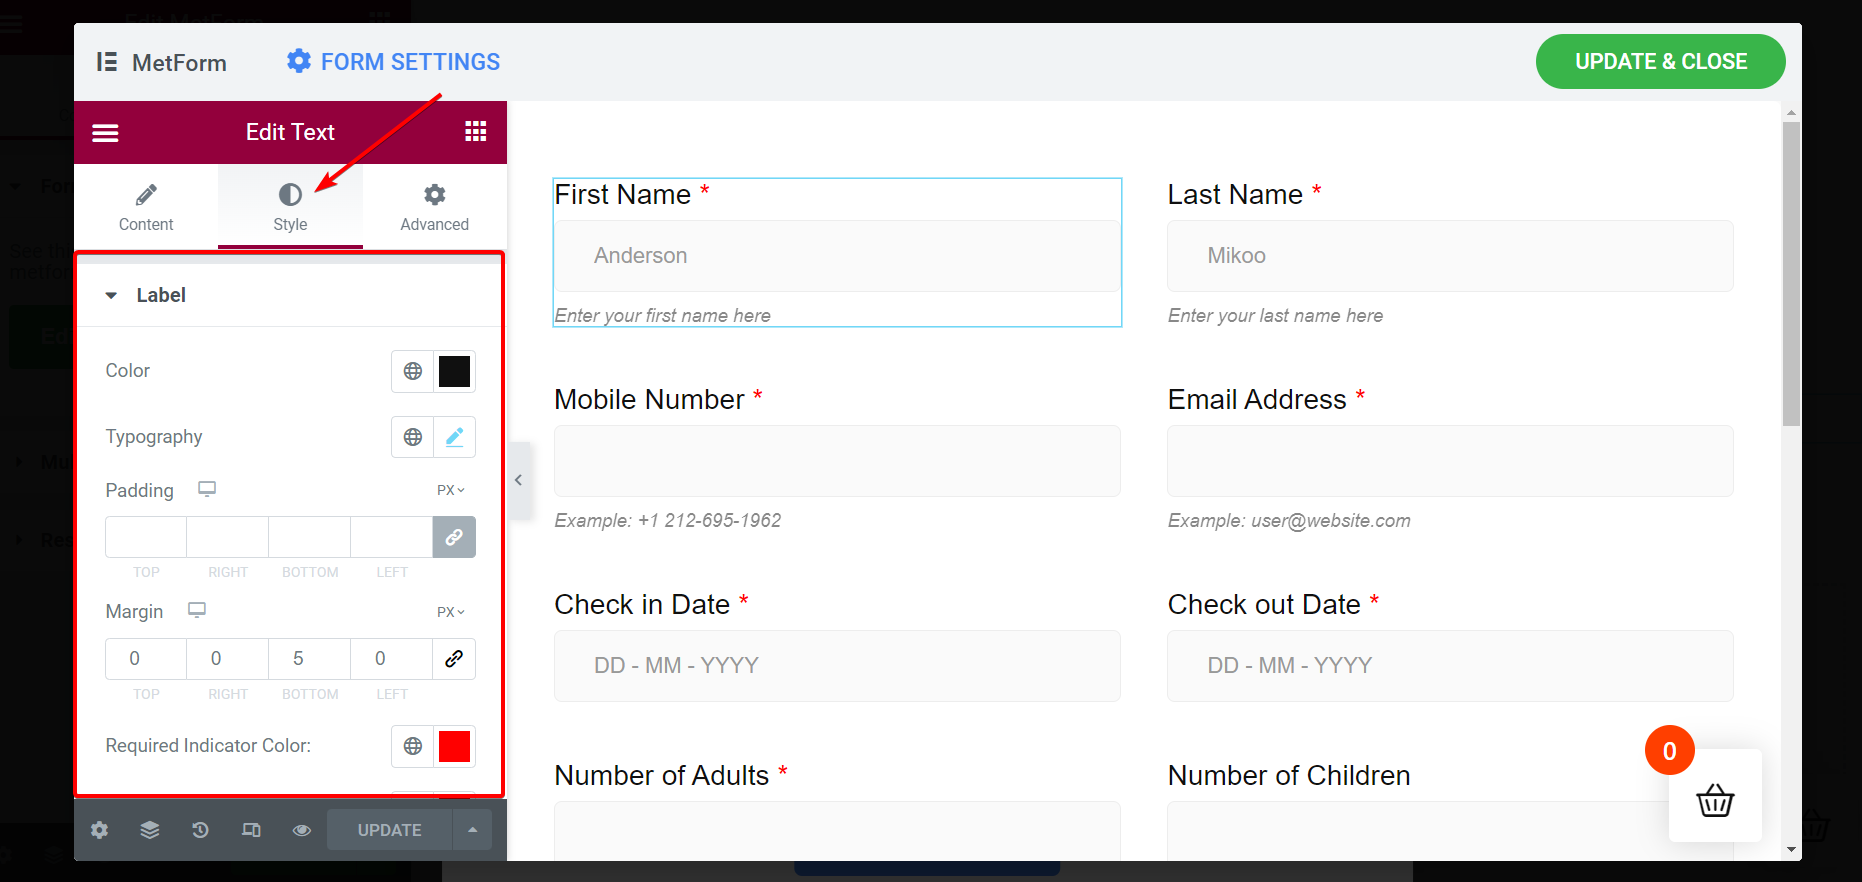Click Margin bottom field with 5
The width and height of the screenshot is (1862, 882).
coord(310,659)
